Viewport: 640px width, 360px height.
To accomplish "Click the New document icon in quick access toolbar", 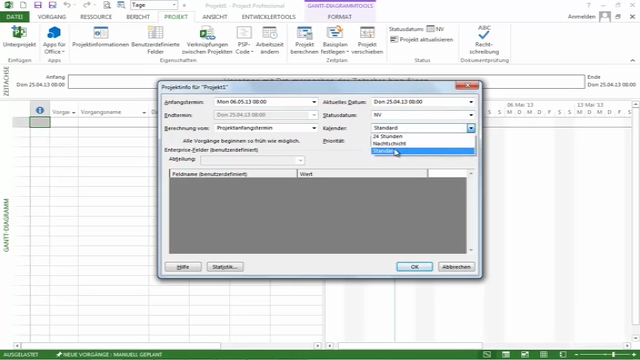I will (23, 5).
